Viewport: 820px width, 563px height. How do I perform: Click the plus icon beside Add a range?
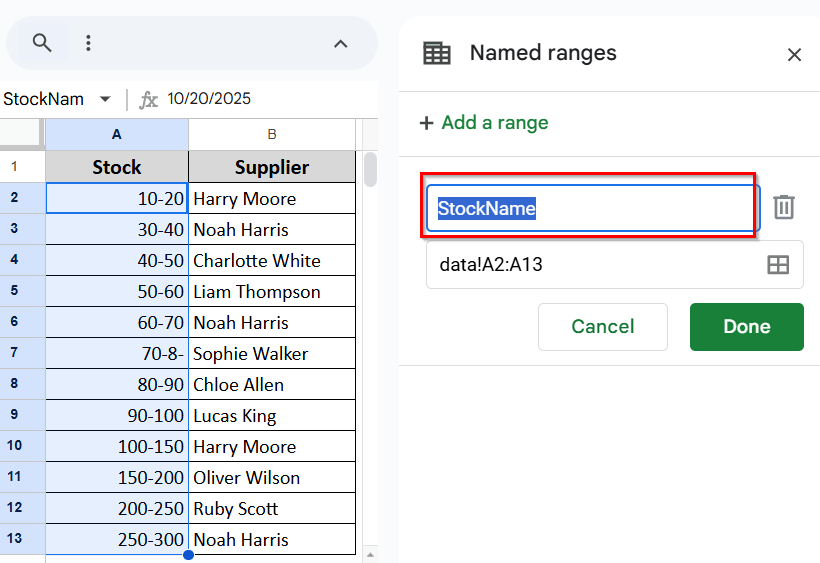(427, 123)
